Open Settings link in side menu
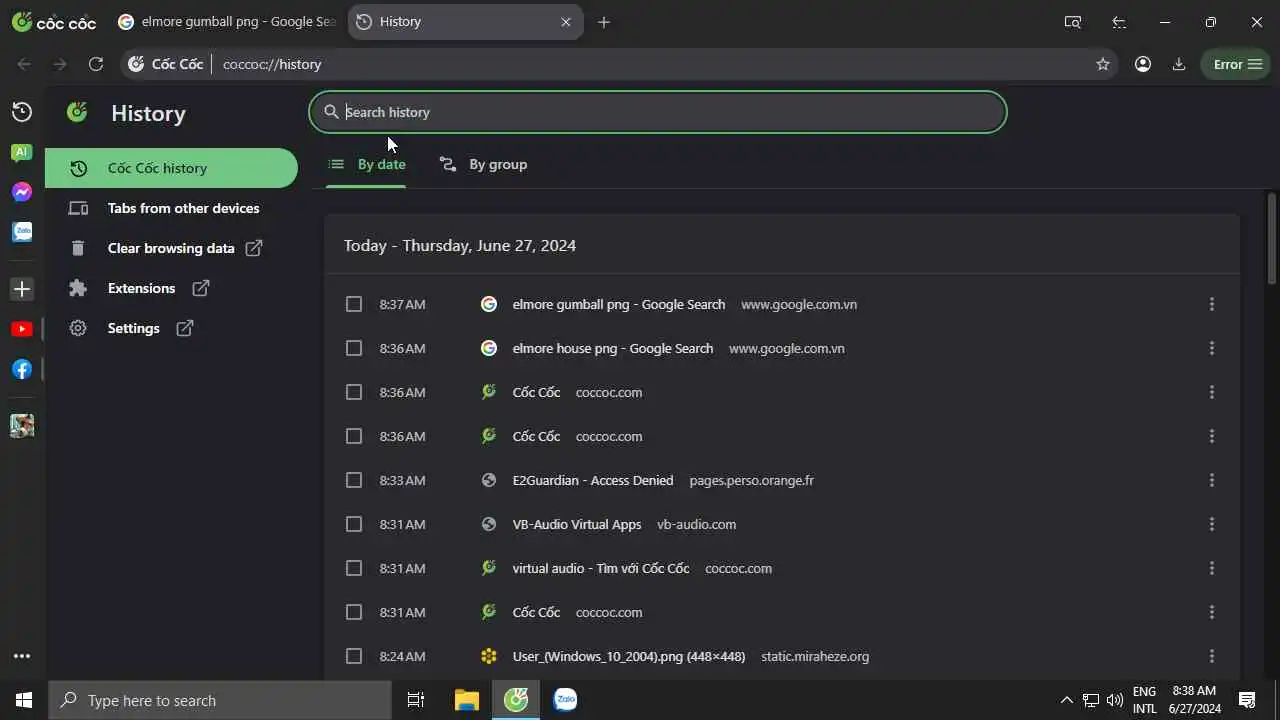Viewport: 1280px width, 720px height. [171, 328]
